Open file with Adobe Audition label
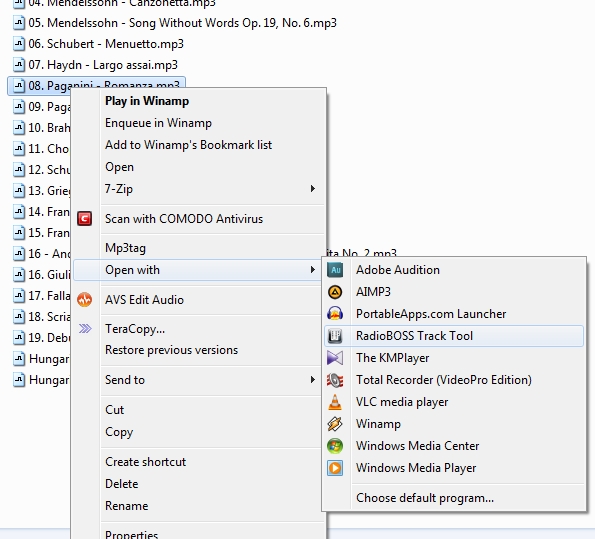Screen dimensions: 595x539 pyautogui.click(x=398, y=270)
